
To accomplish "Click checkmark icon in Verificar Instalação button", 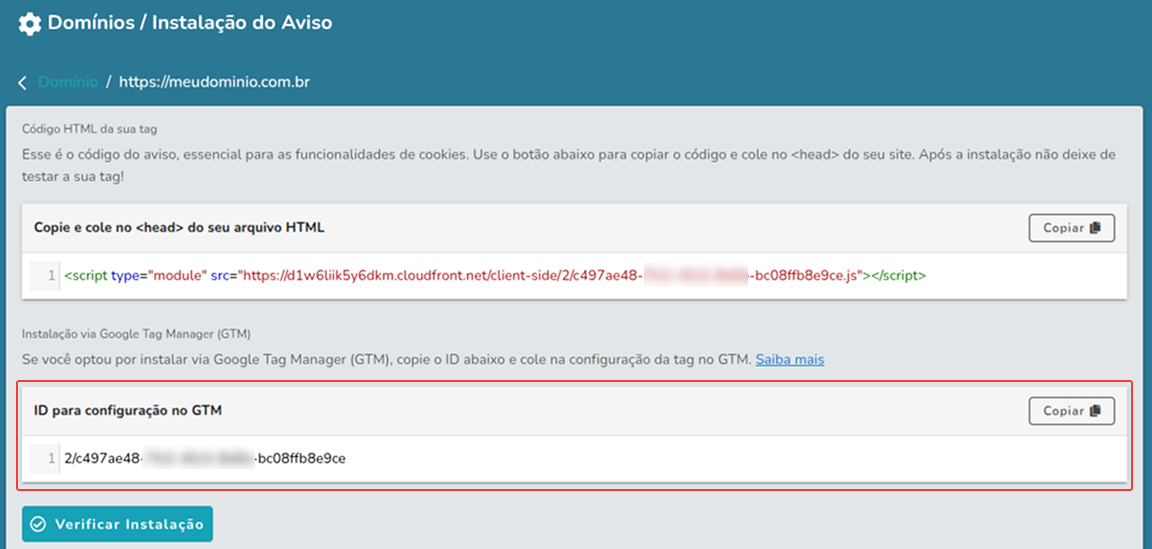I will [39, 524].
